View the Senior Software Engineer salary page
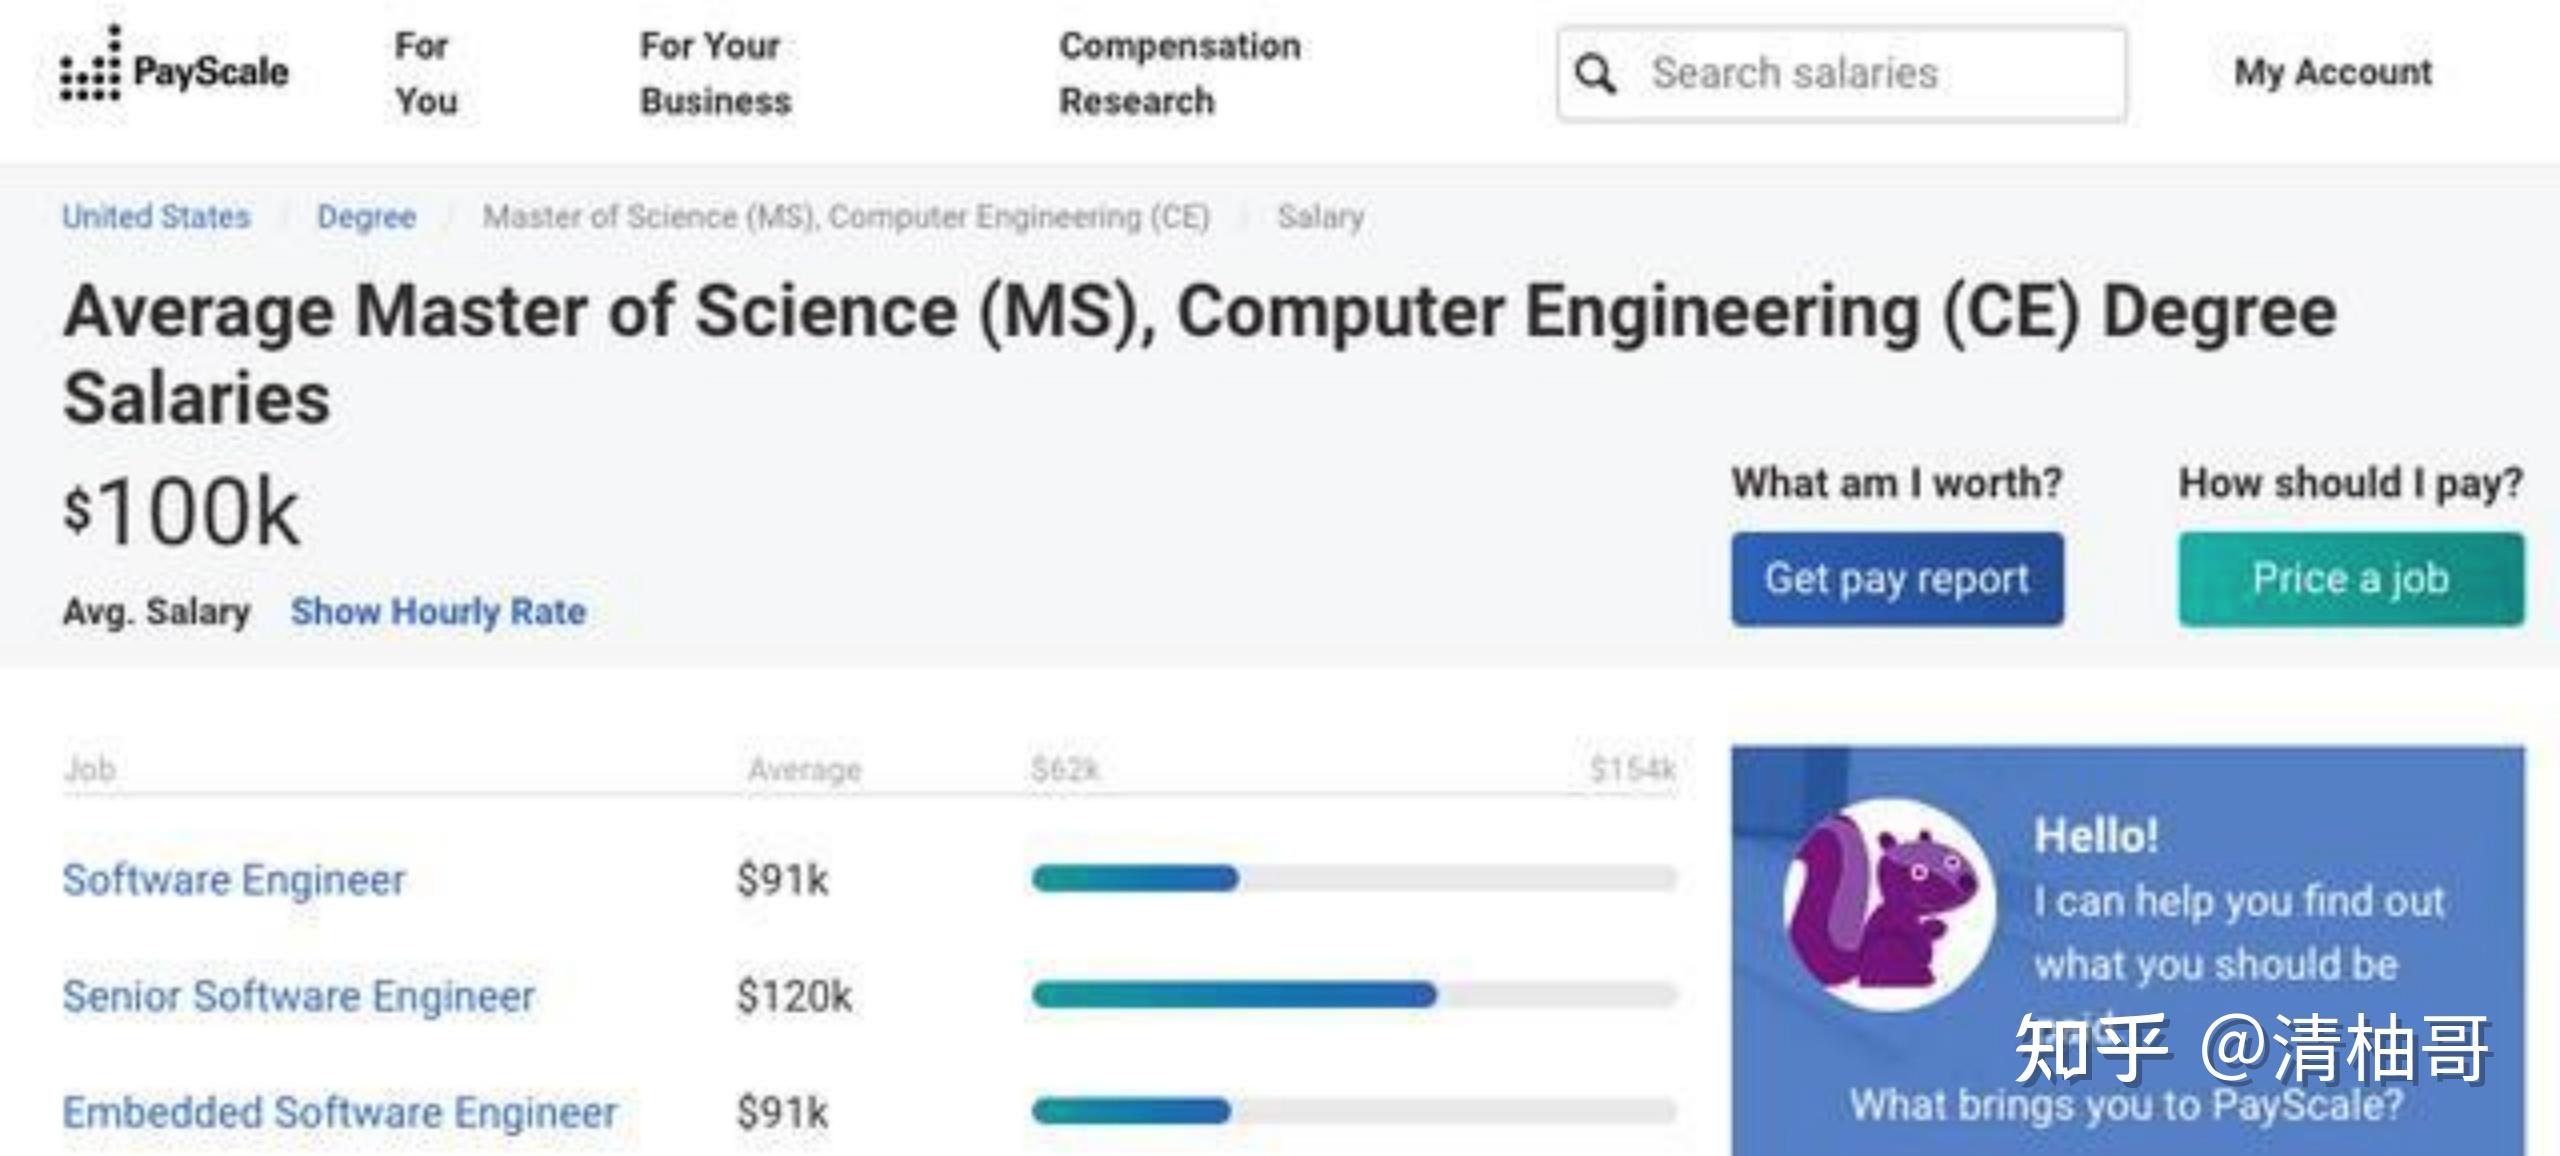 pos(297,996)
